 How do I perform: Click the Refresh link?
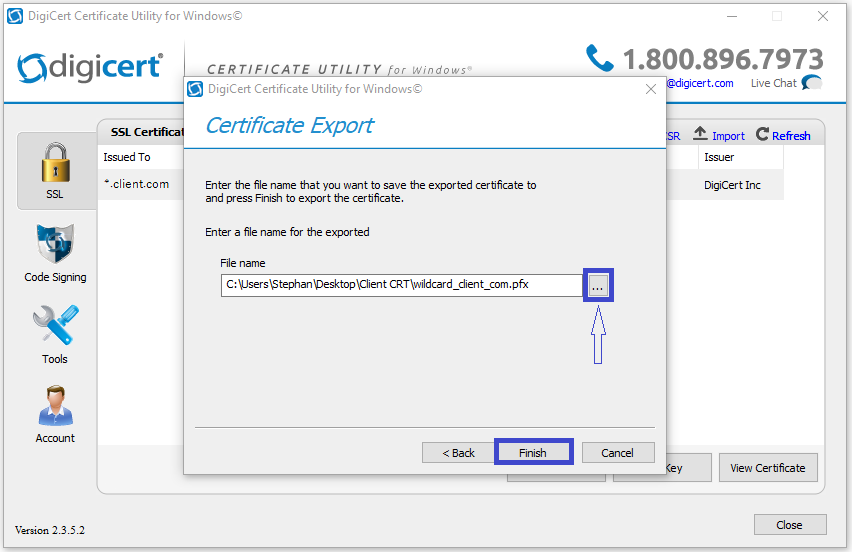pyautogui.click(x=791, y=136)
